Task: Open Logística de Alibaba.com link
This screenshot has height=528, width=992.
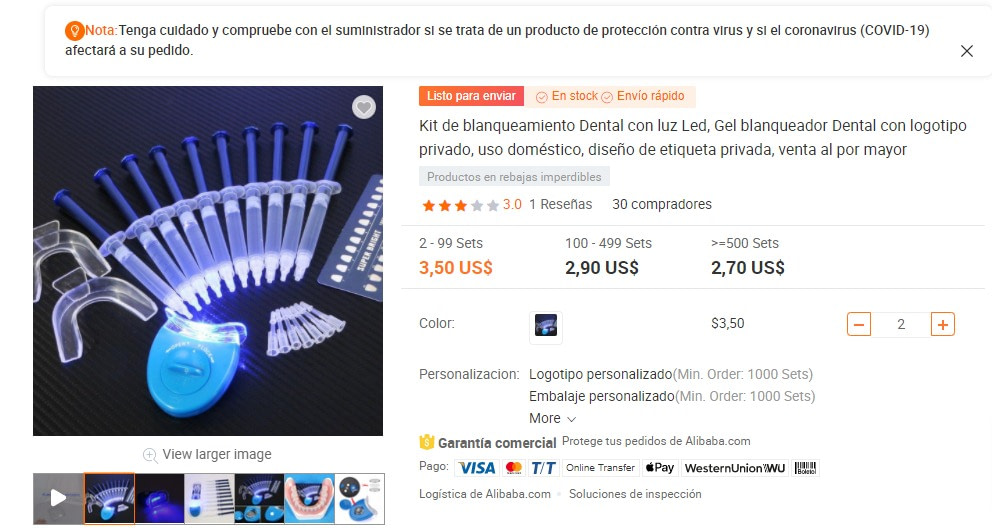Action: click(485, 494)
